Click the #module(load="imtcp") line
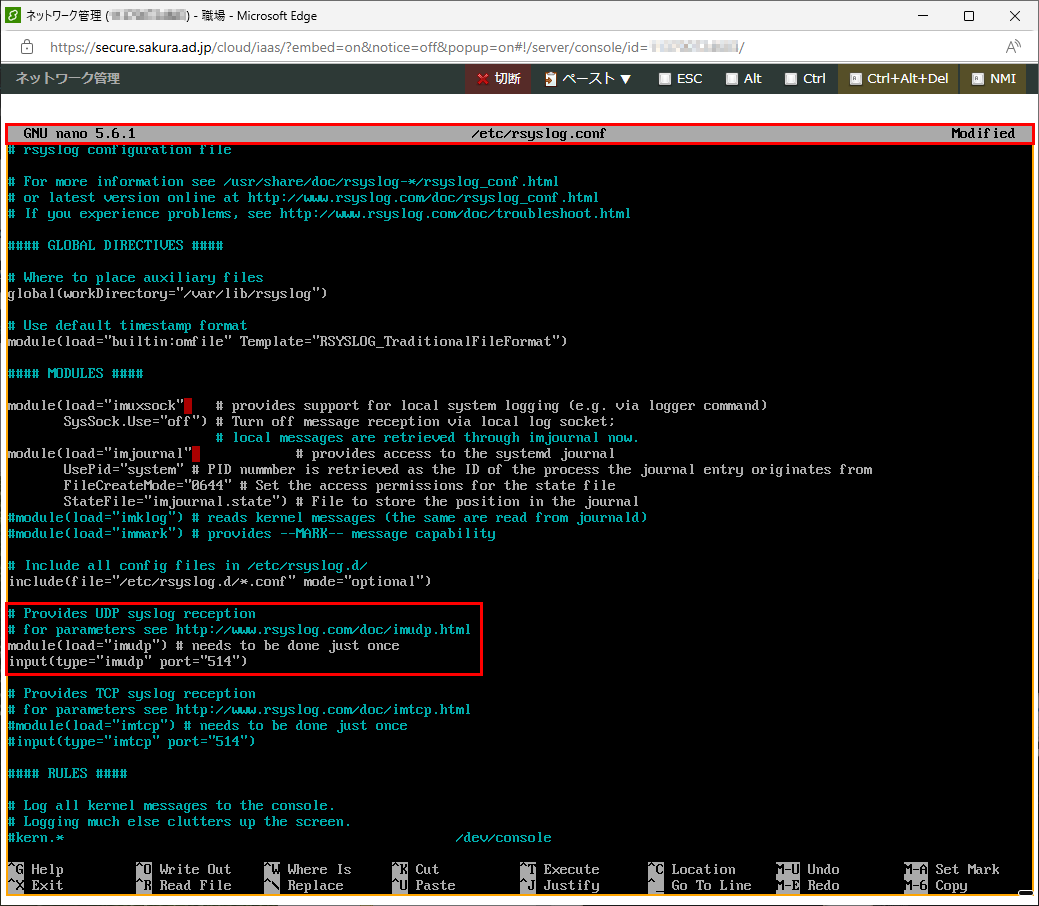This screenshot has height=906, width=1039. pos(208,726)
